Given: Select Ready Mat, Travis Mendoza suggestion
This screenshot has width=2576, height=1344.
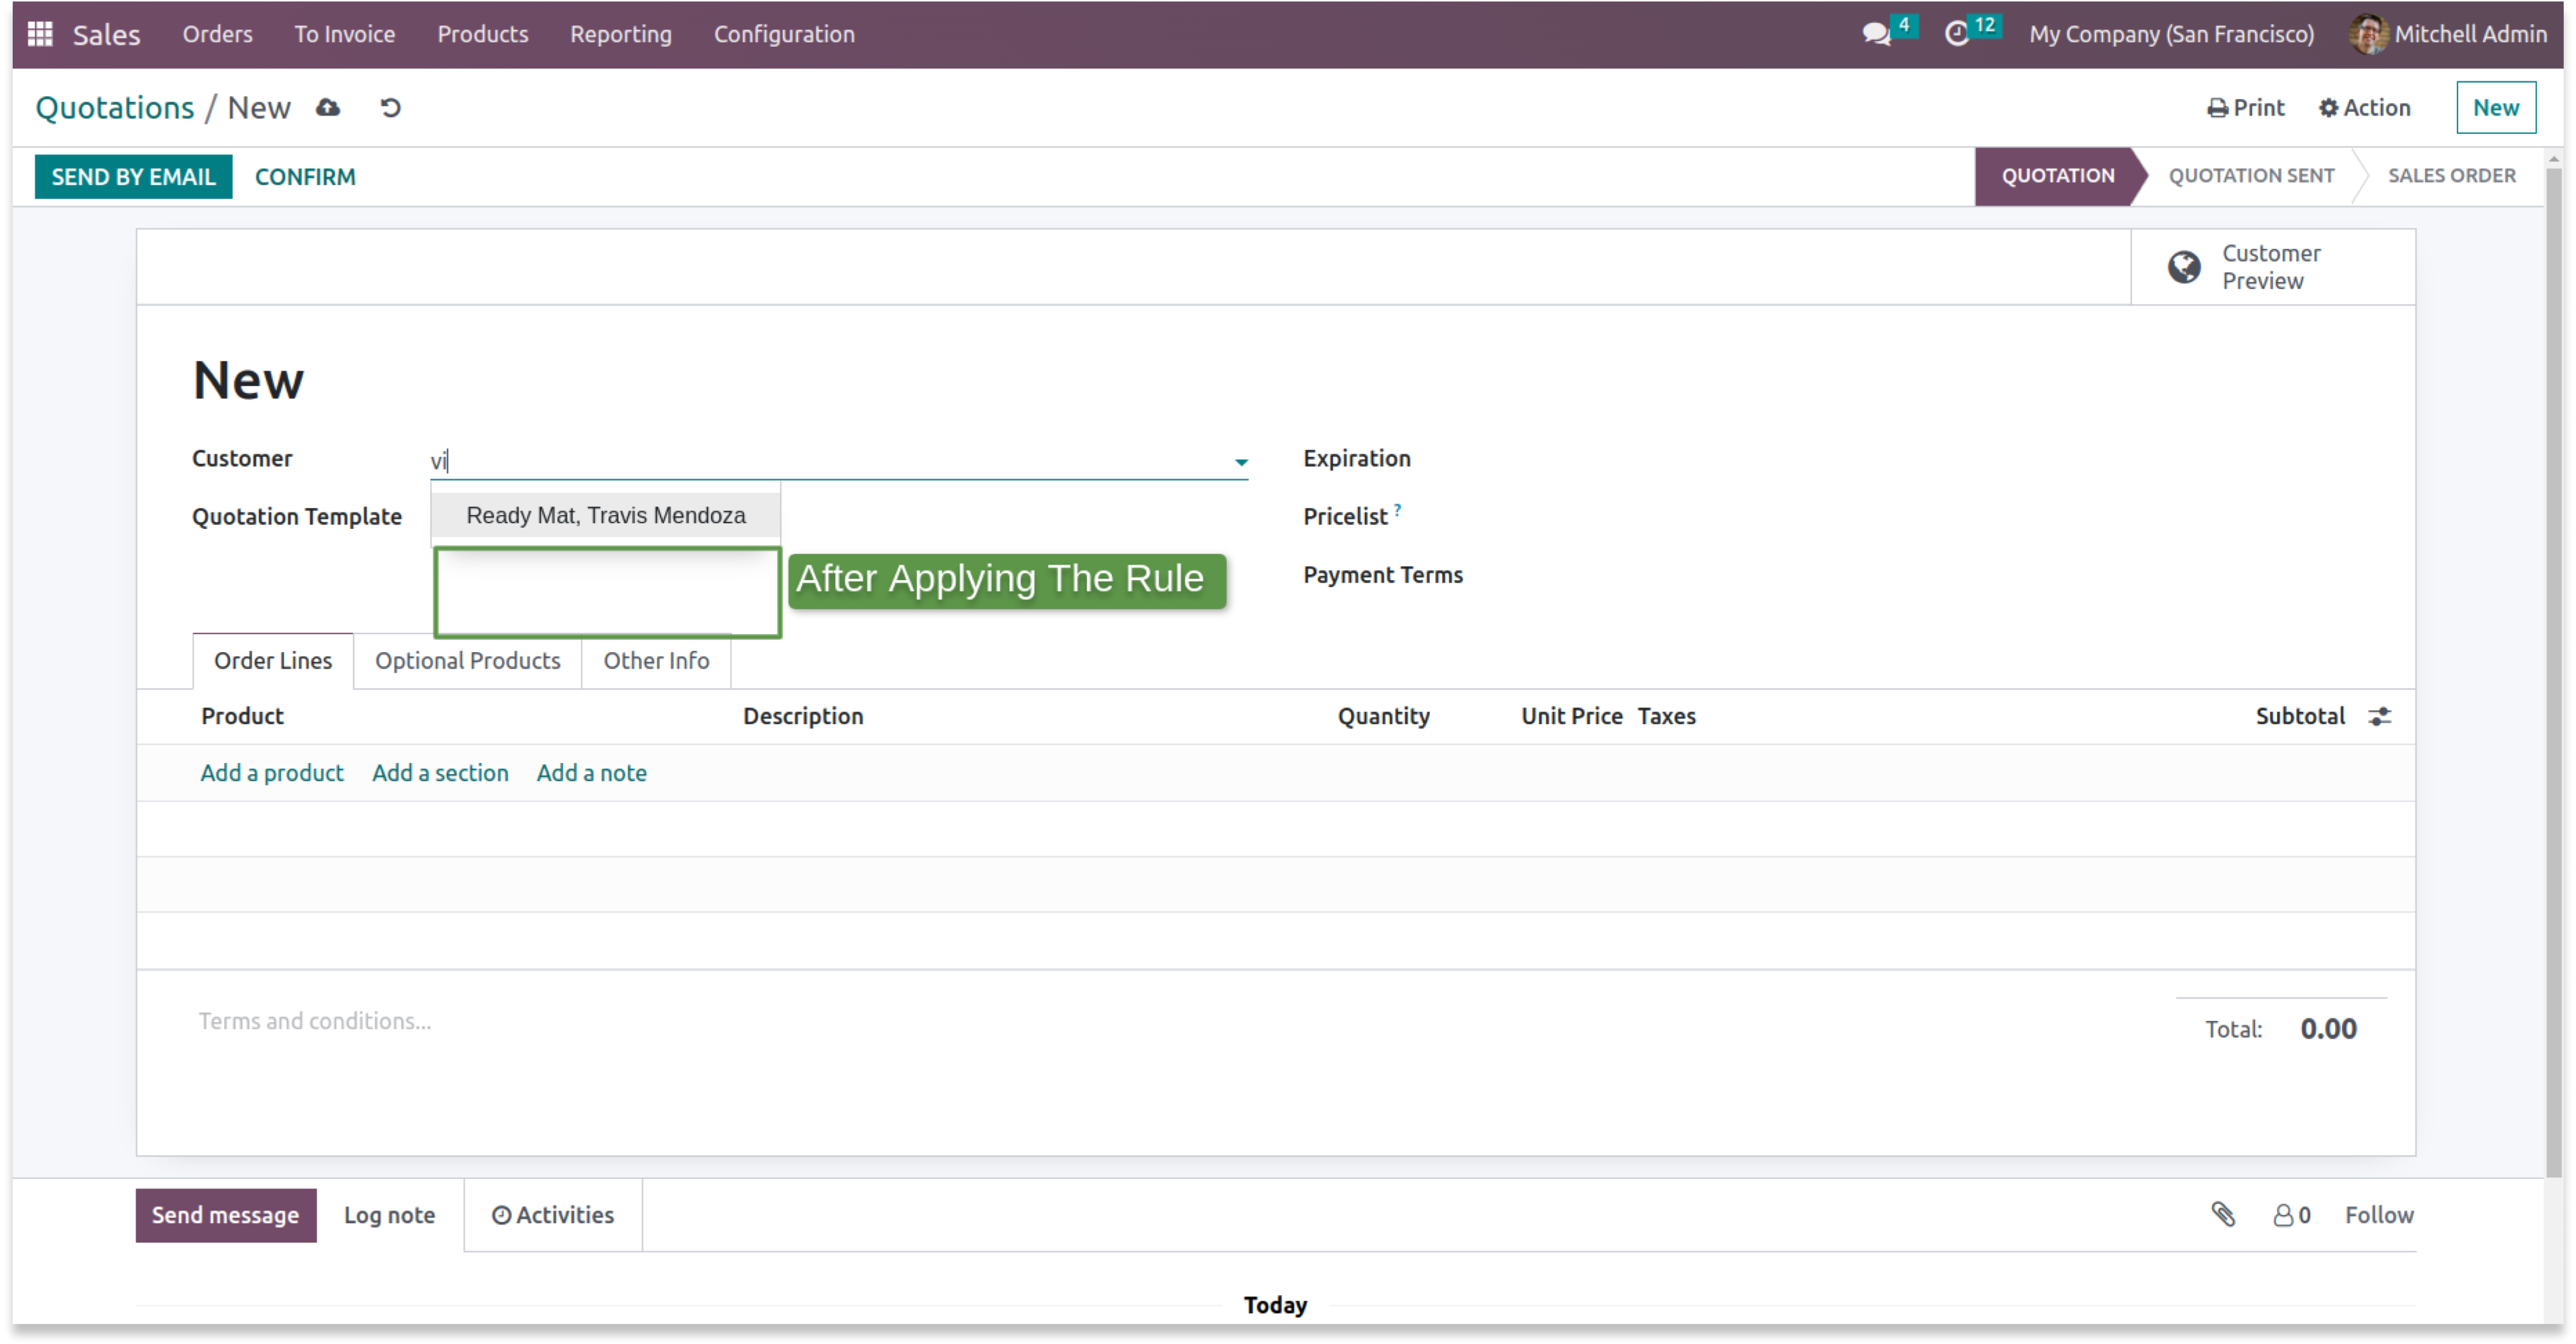Looking at the screenshot, I should (x=606, y=515).
